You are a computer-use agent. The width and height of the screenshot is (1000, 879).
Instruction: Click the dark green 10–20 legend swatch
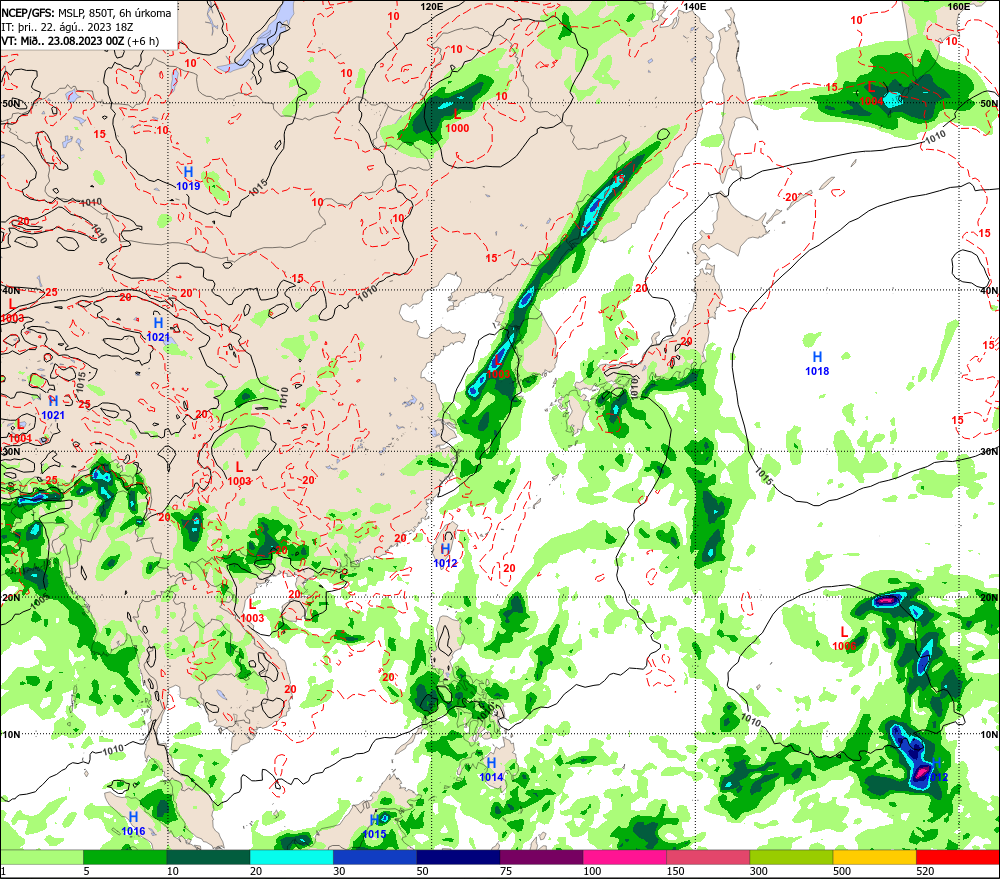point(208,857)
